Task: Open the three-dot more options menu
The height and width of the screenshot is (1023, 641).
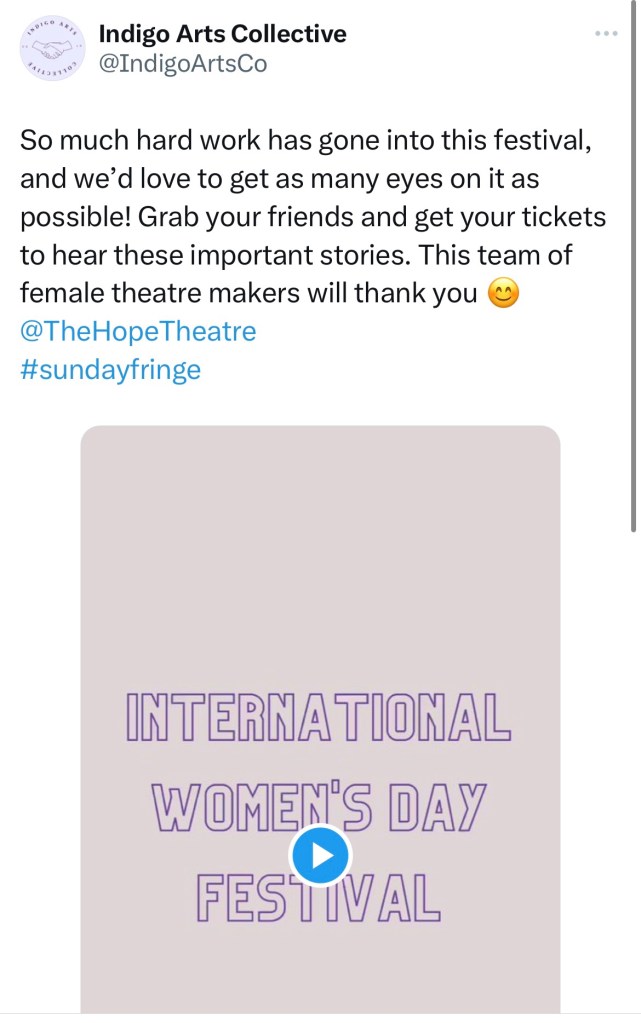Action: [606, 33]
